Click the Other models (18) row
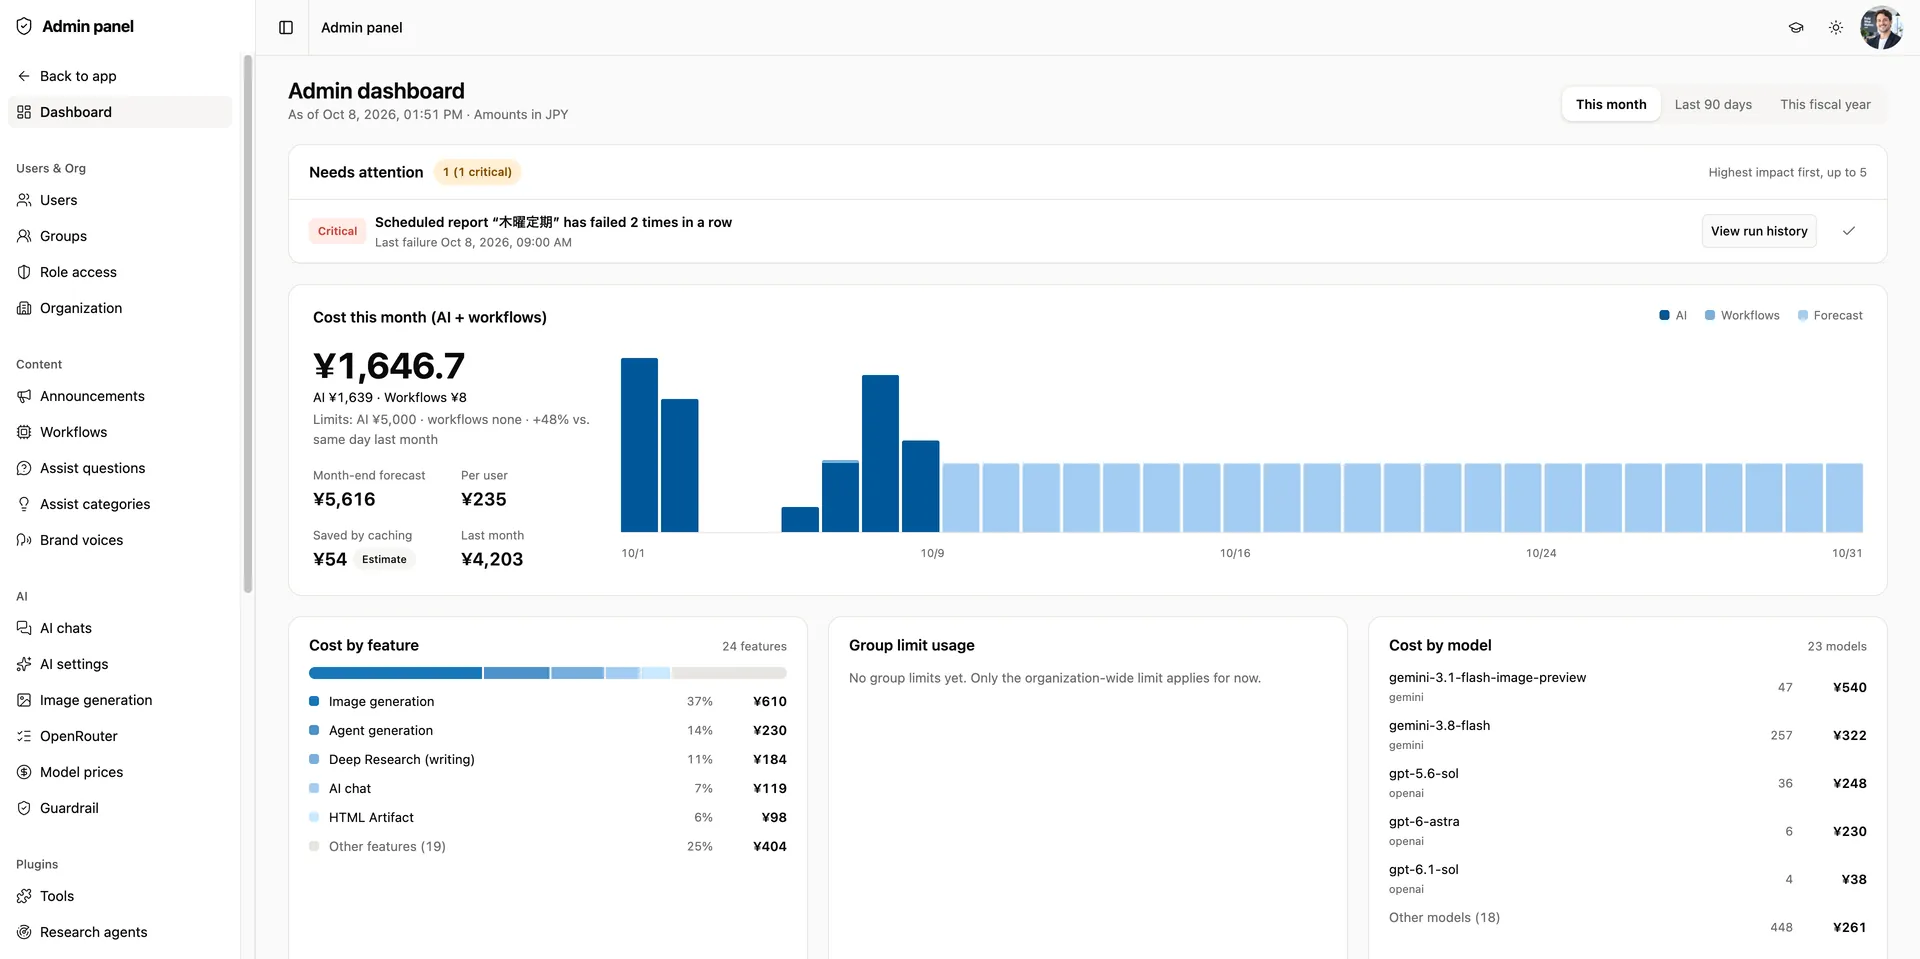This screenshot has height=959, width=1920. [x=1628, y=923]
